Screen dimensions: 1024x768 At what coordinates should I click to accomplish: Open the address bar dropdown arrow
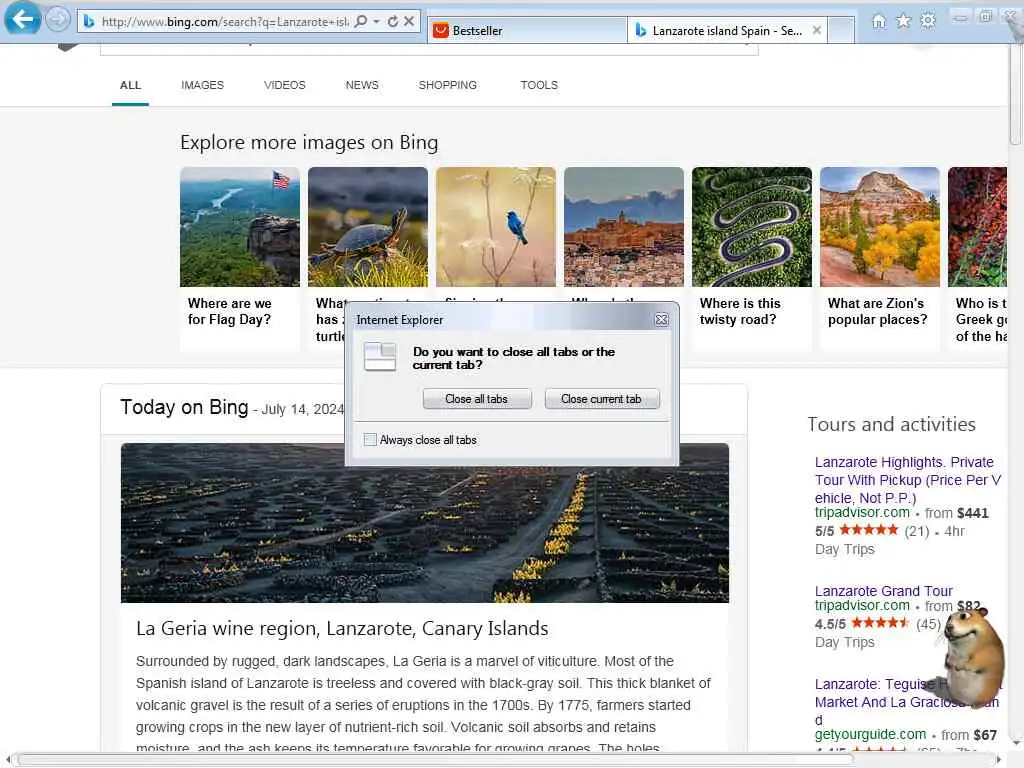click(376, 22)
